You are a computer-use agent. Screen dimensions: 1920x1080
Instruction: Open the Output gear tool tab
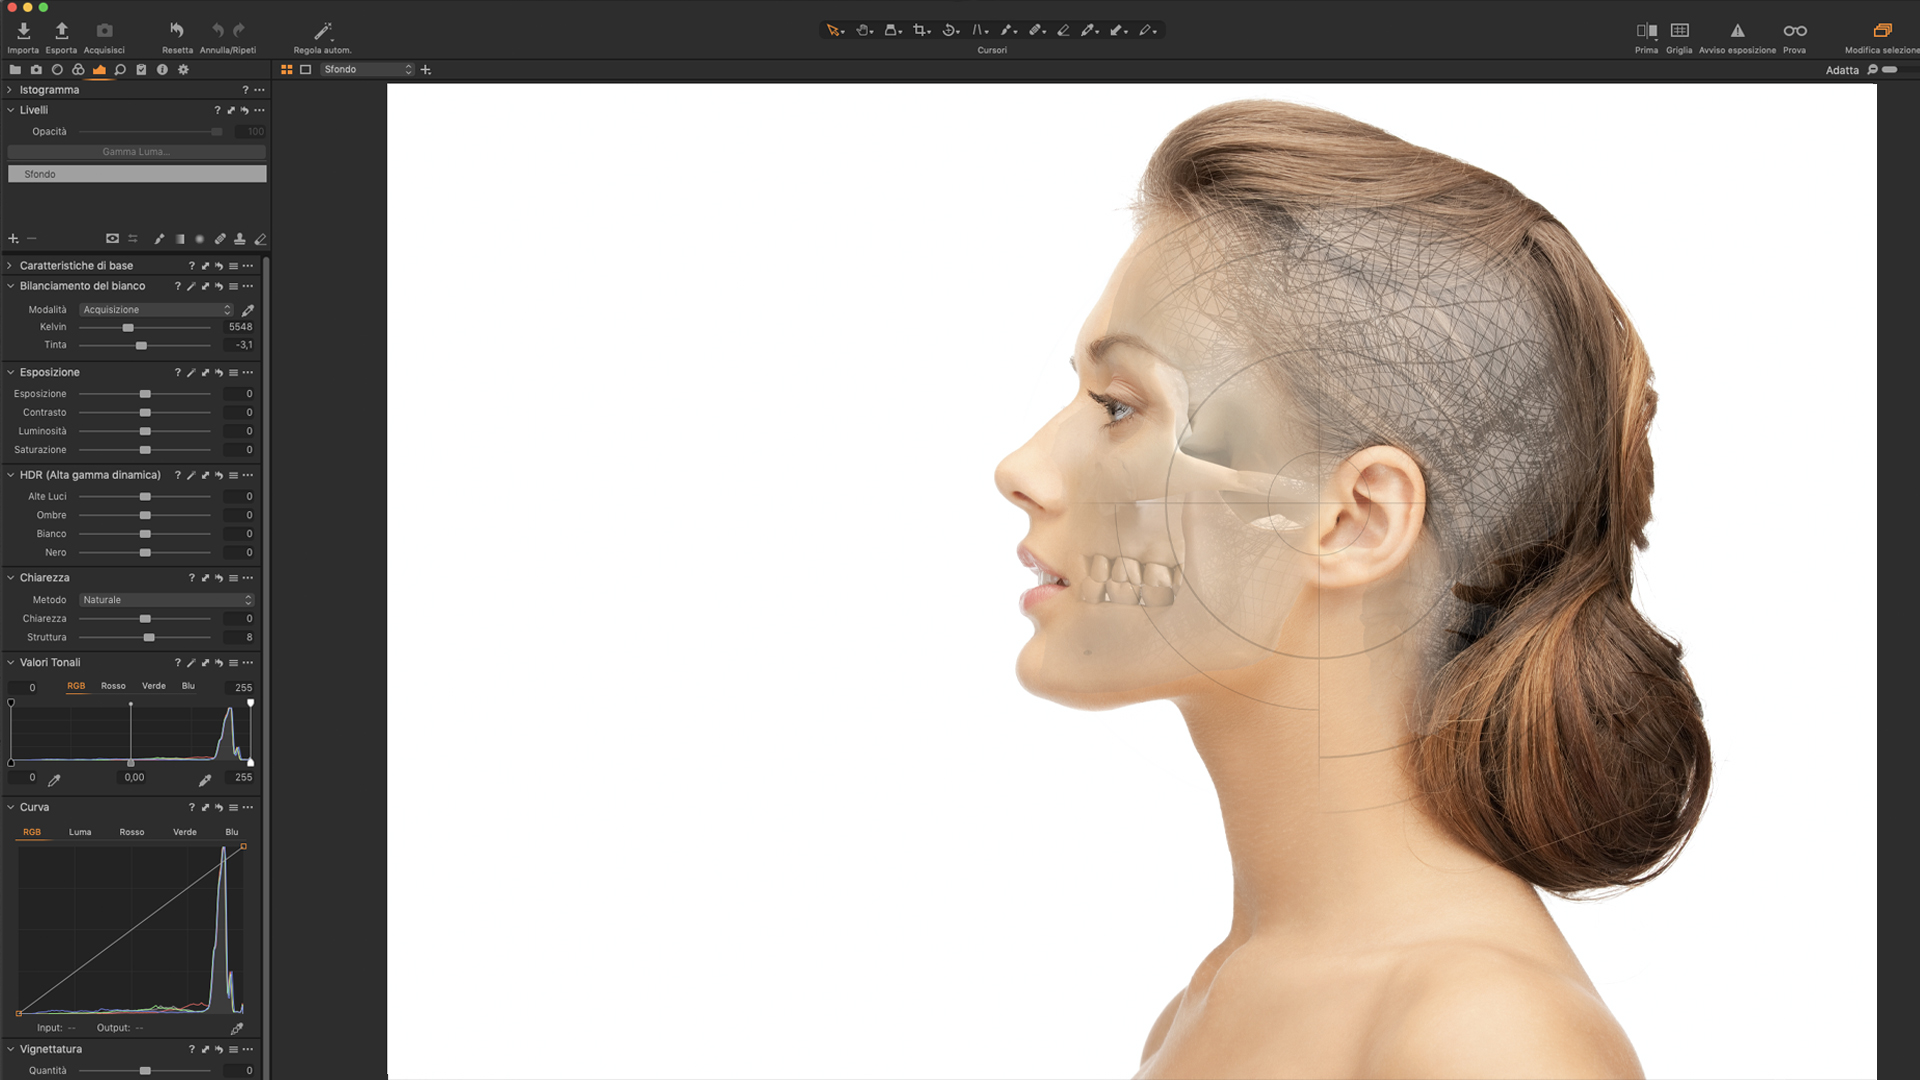183,70
